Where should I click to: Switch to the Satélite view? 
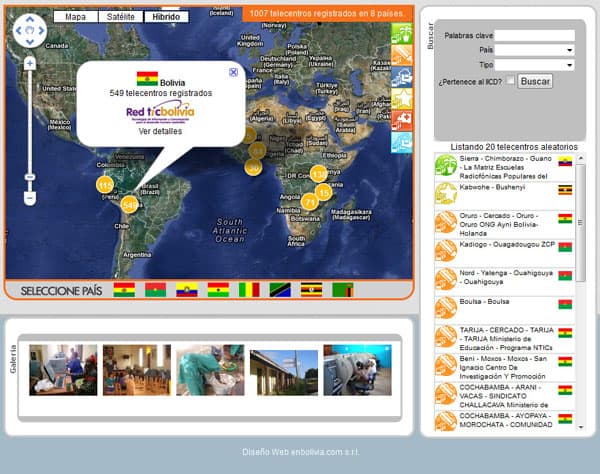click(121, 17)
